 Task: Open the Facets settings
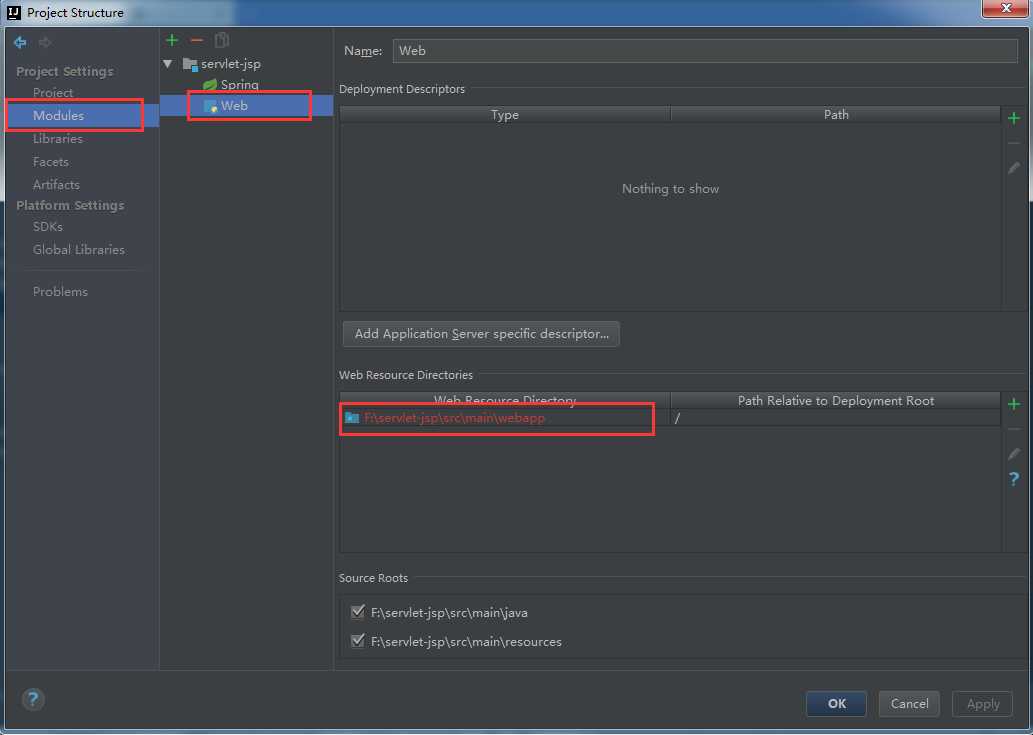[x=51, y=161]
